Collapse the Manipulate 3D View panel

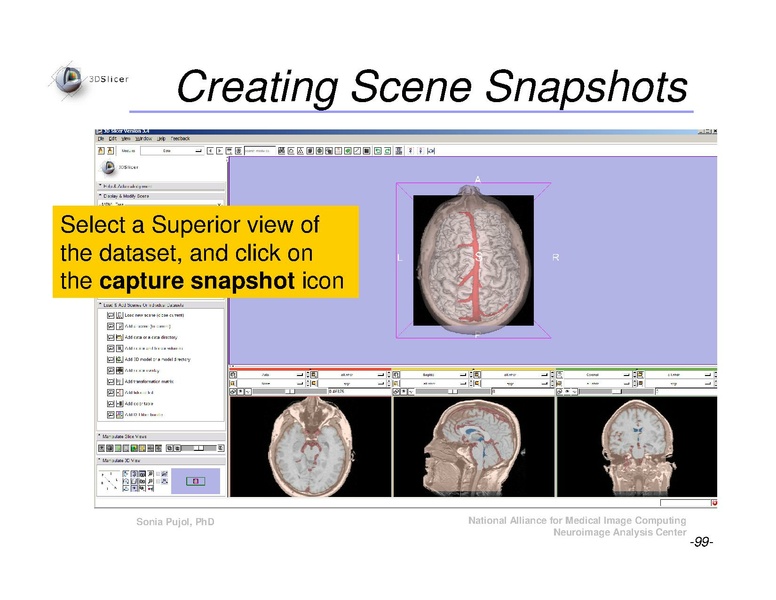(x=161, y=460)
